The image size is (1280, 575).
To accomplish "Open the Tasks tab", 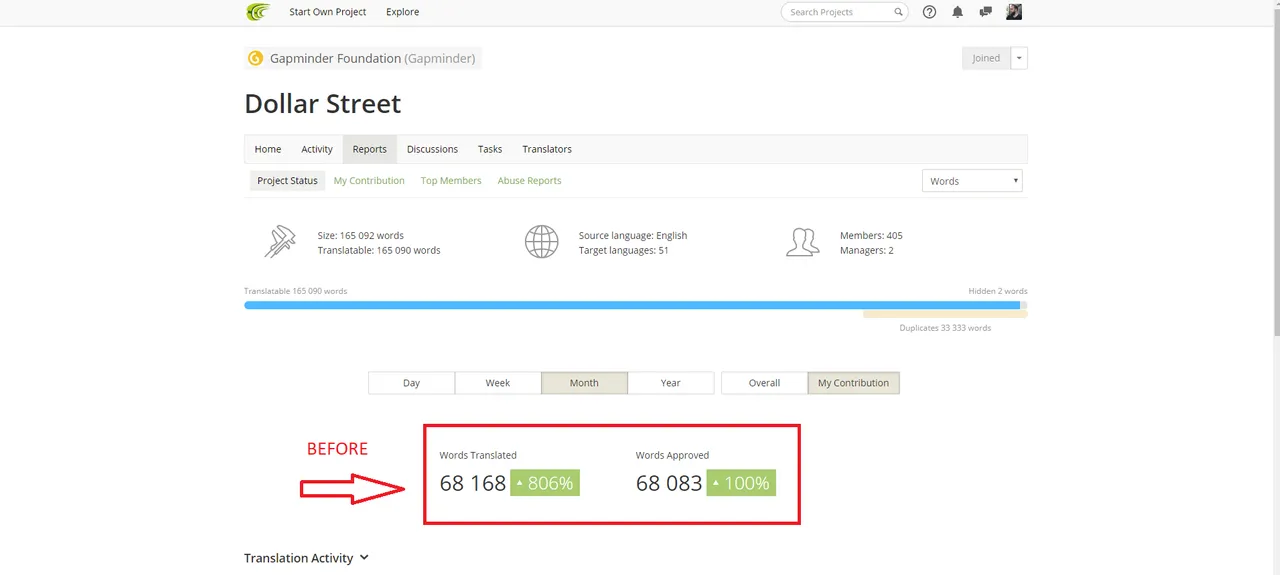I will [x=490, y=149].
